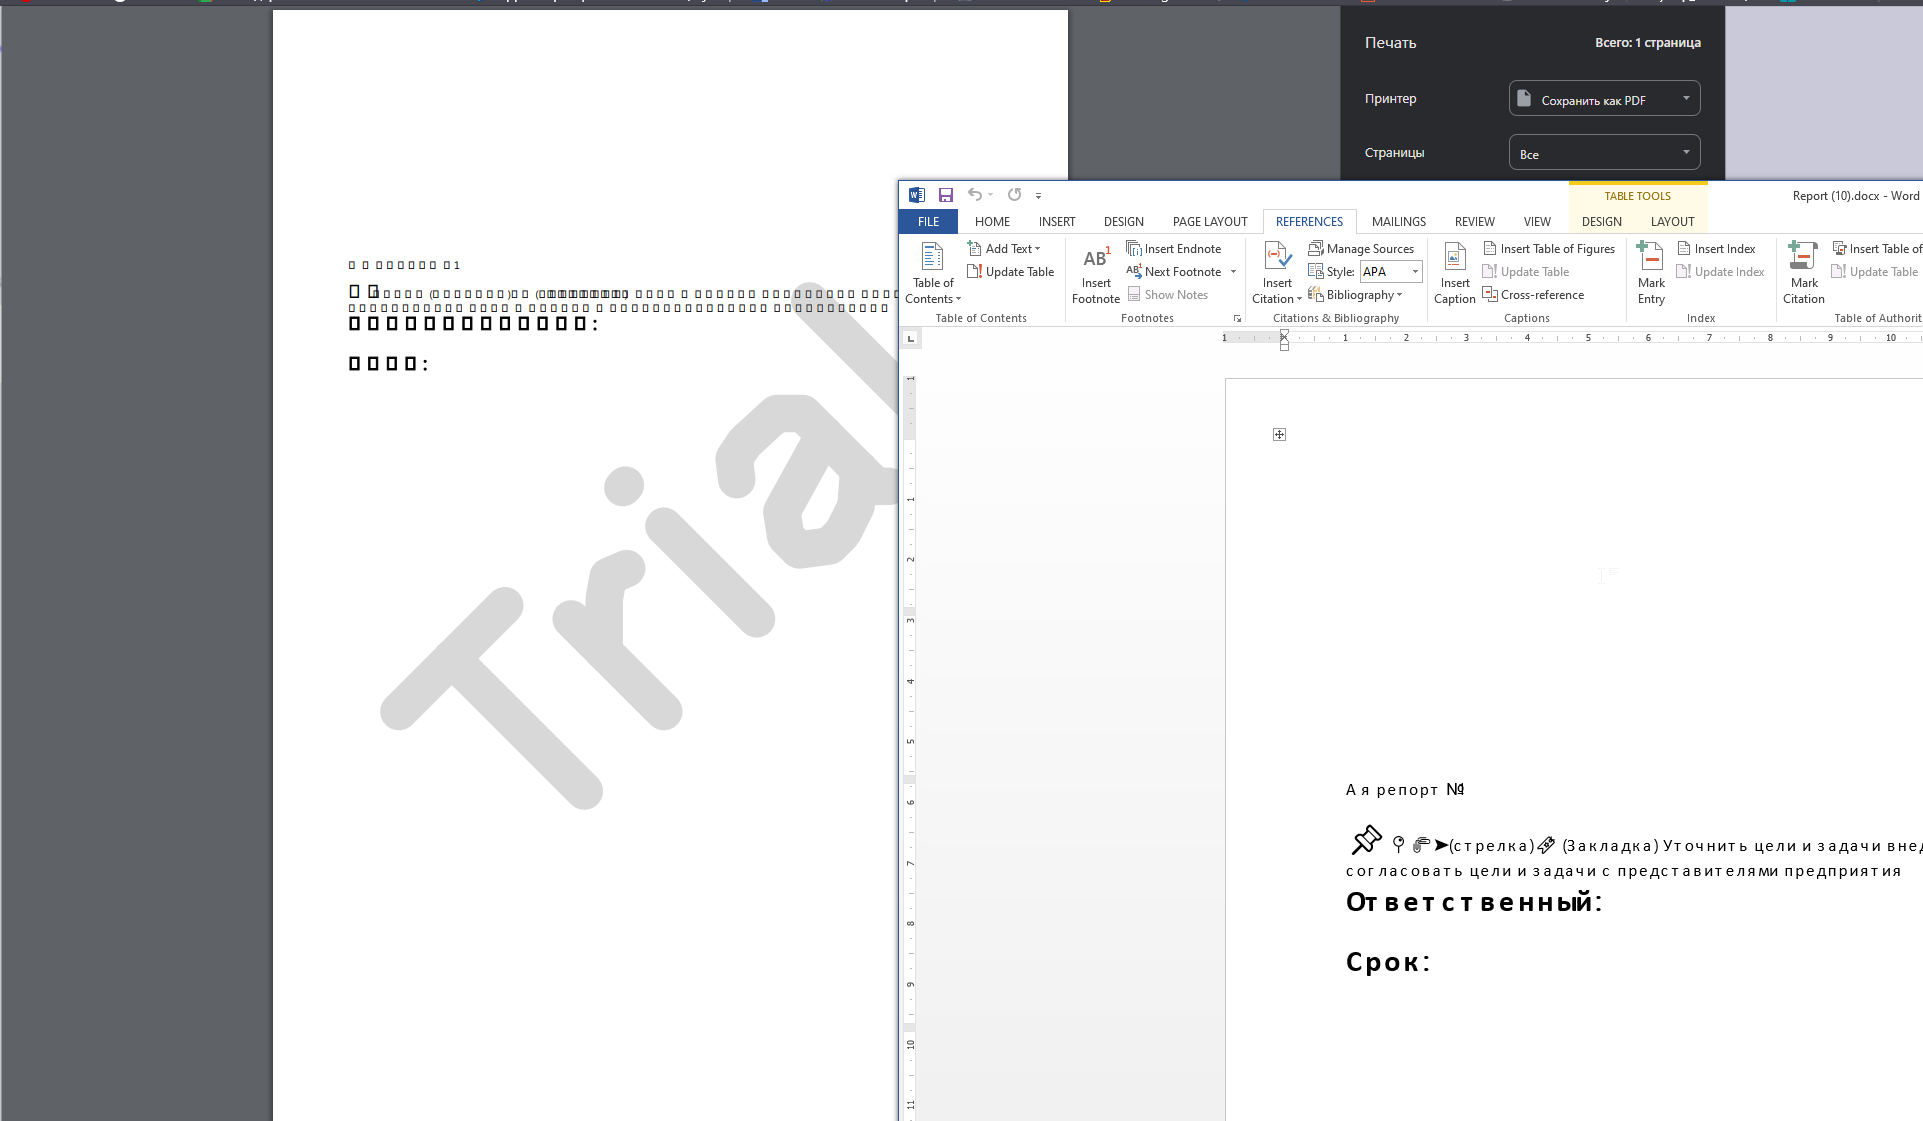
Task: Click Insert Citation button
Action: [1277, 273]
